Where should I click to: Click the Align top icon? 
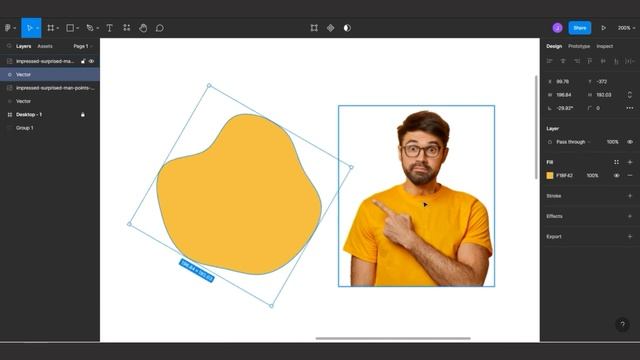pos(590,61)
